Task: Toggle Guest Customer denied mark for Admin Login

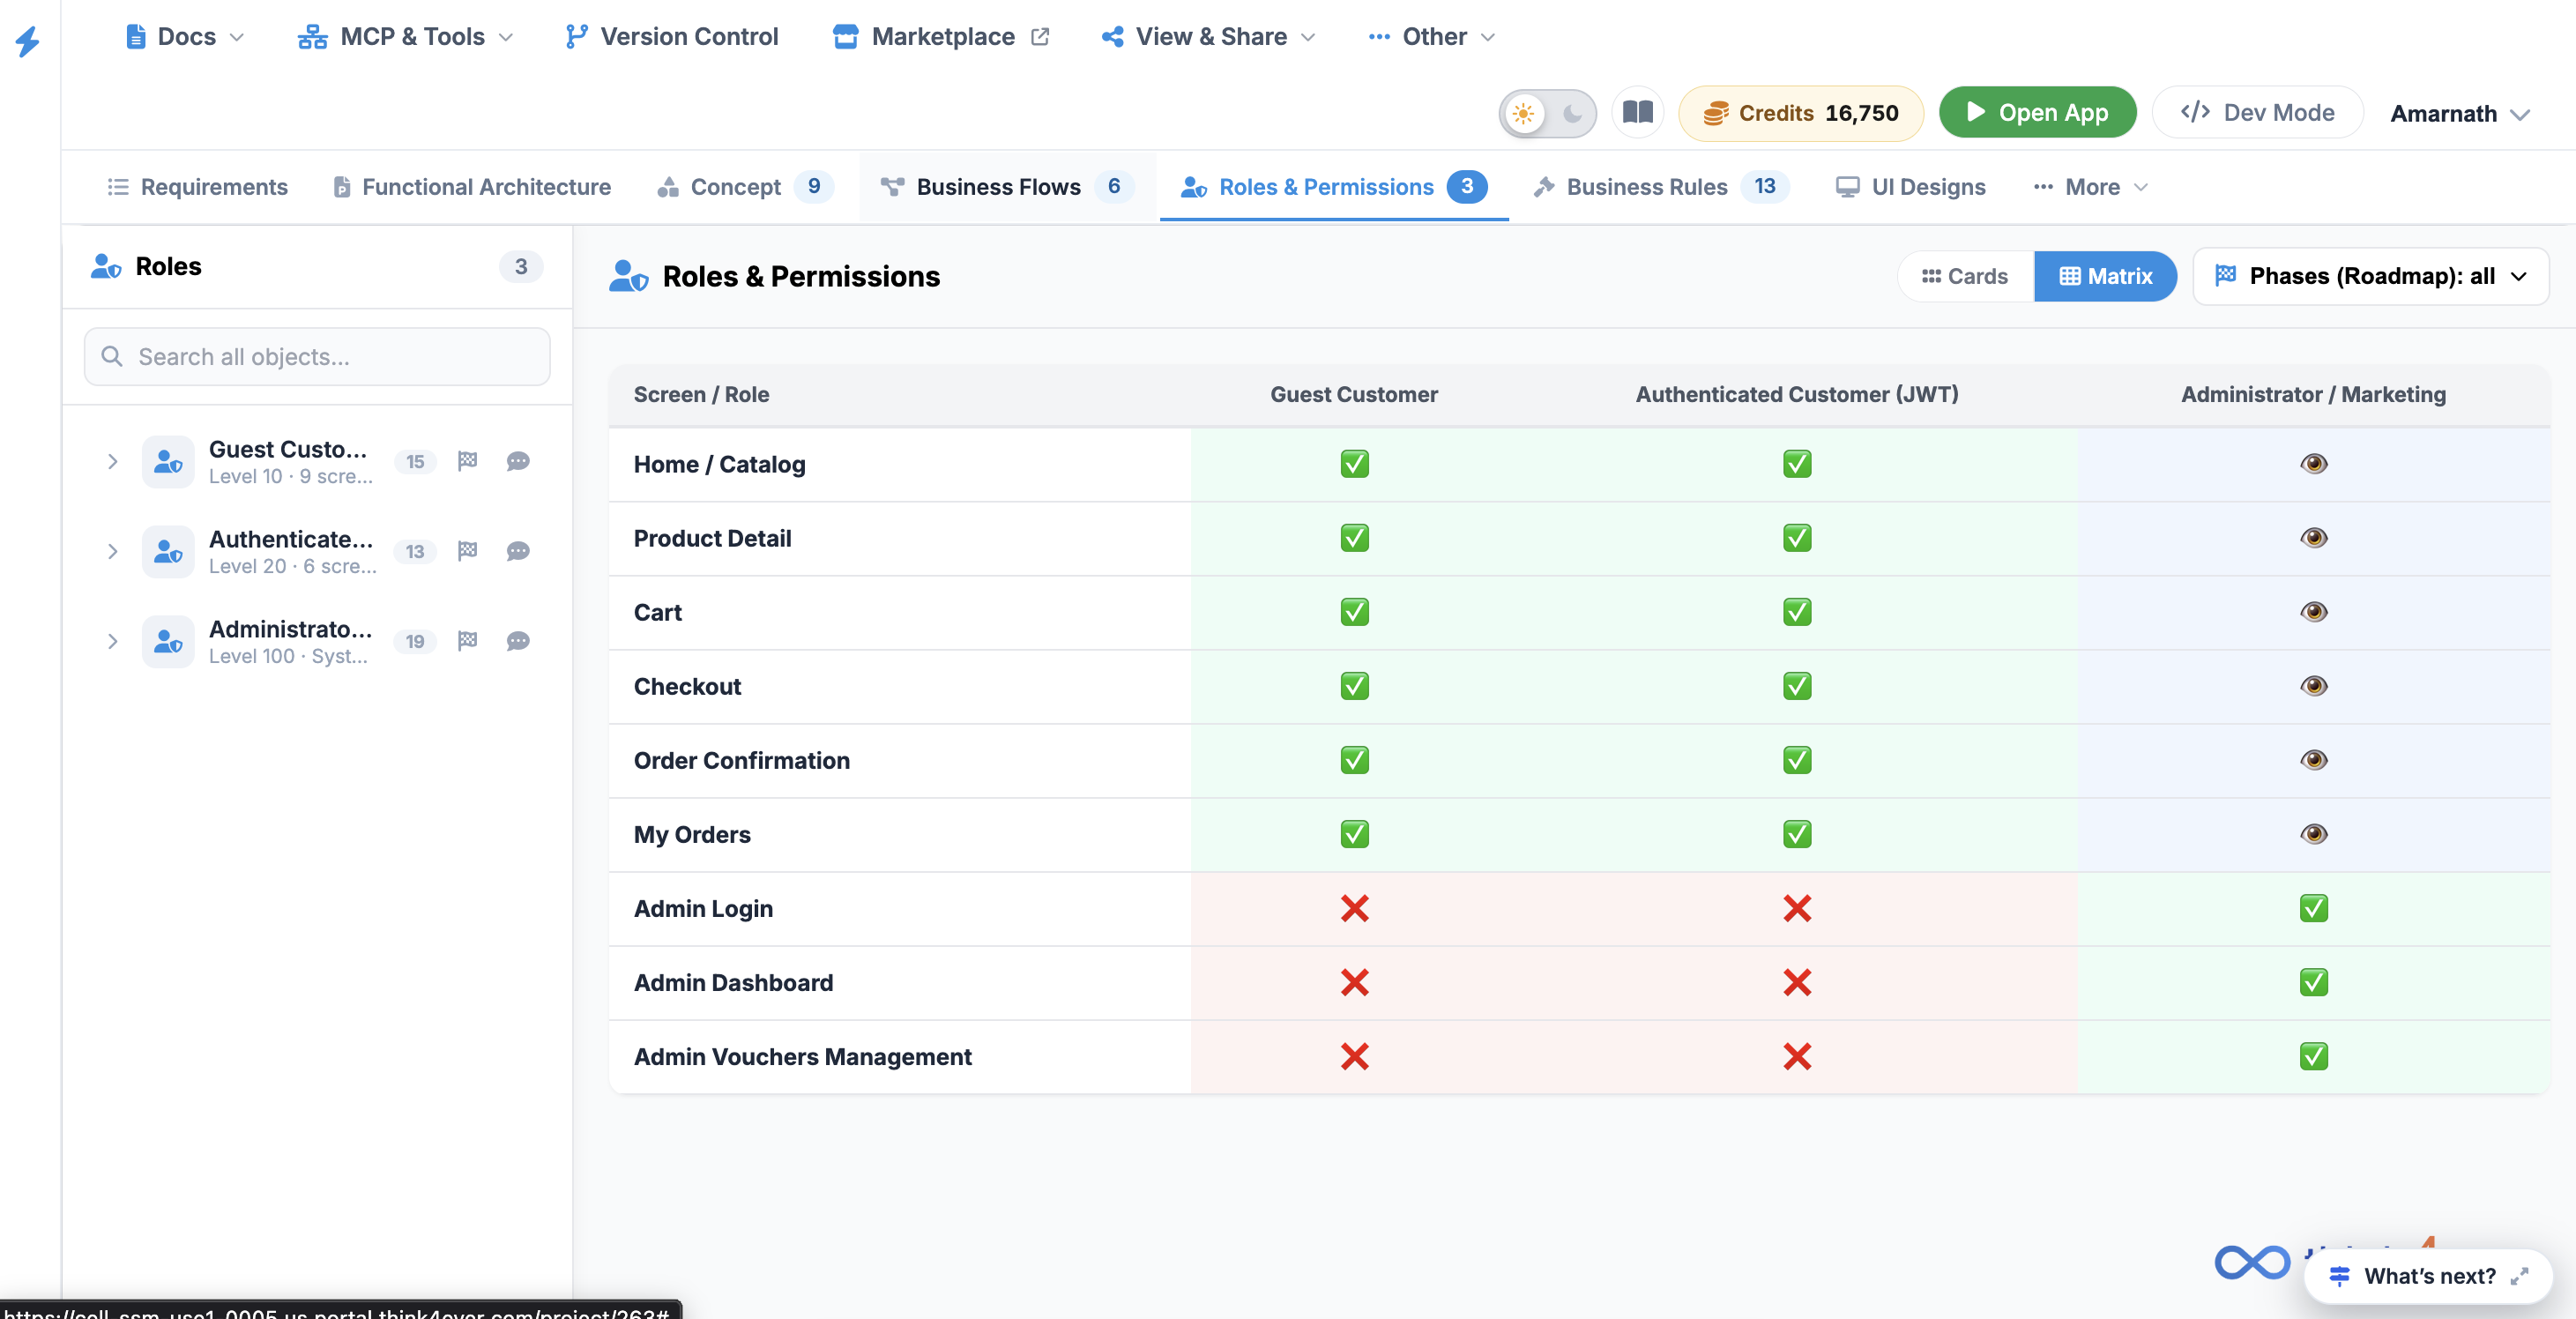Action: tap(1354, 908)
